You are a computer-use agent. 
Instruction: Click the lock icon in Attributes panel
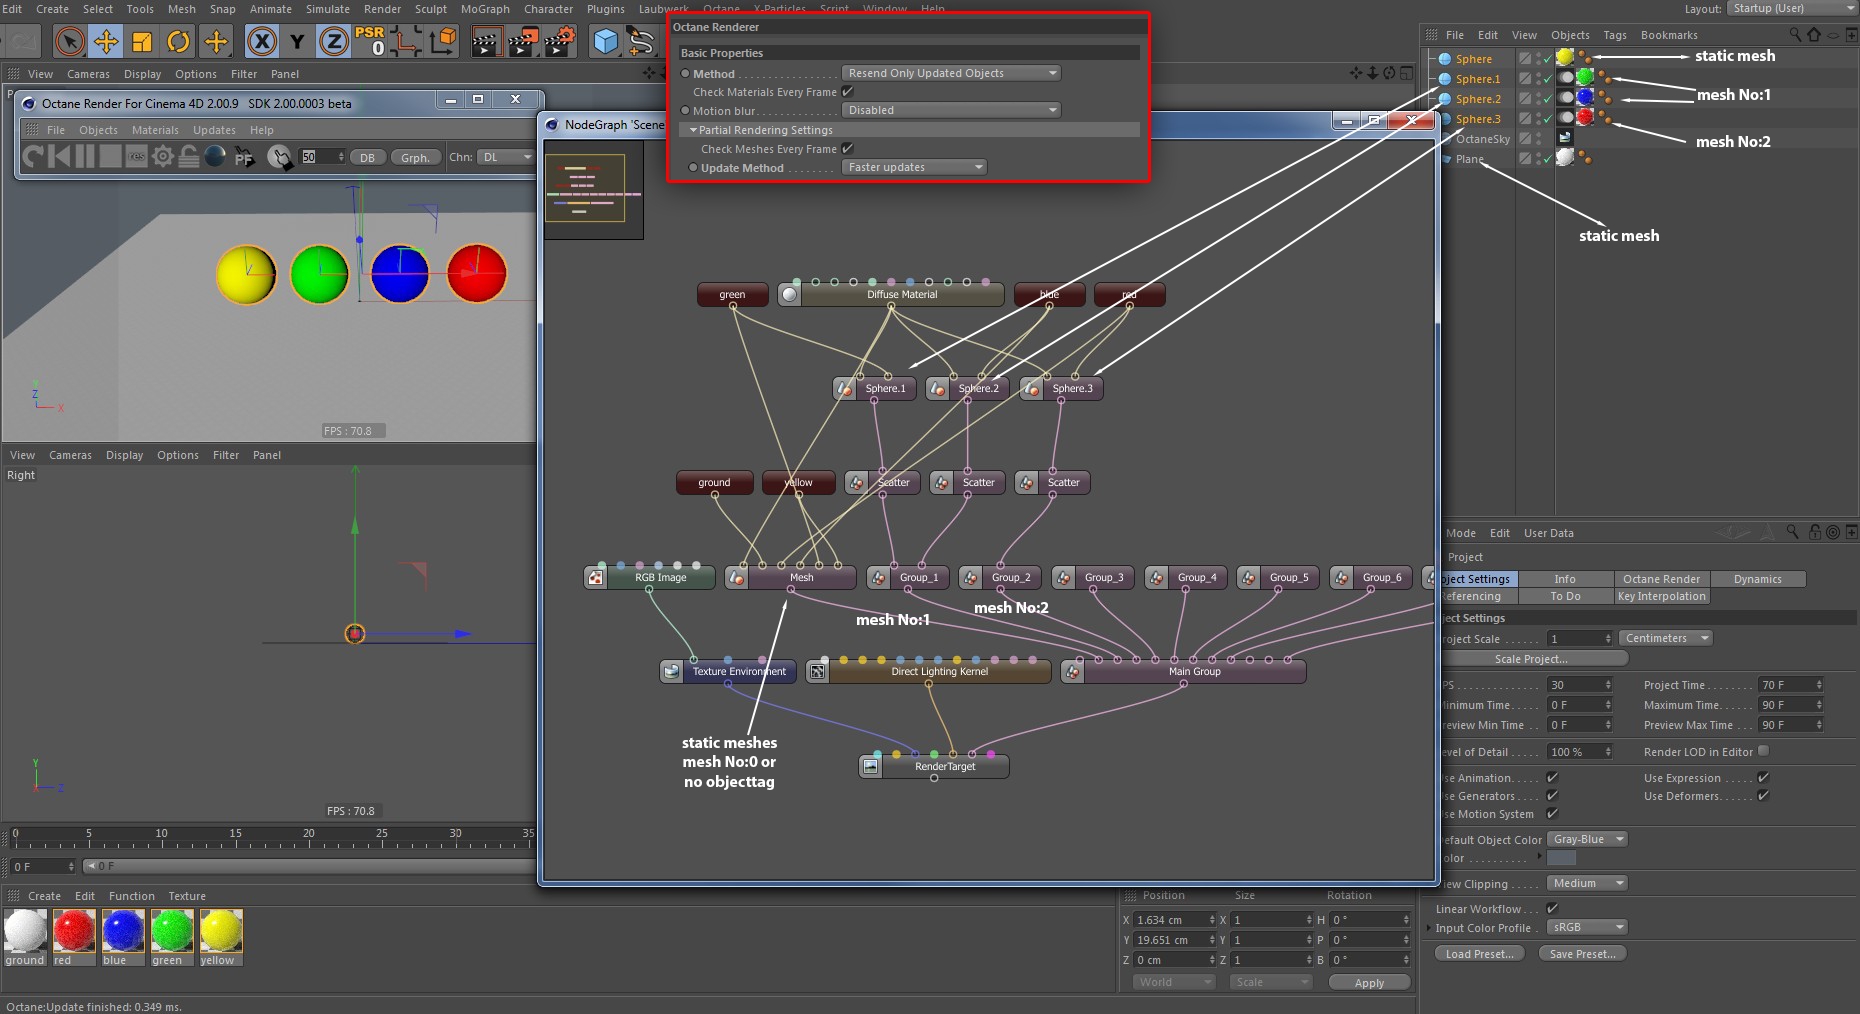point(1814,532)
